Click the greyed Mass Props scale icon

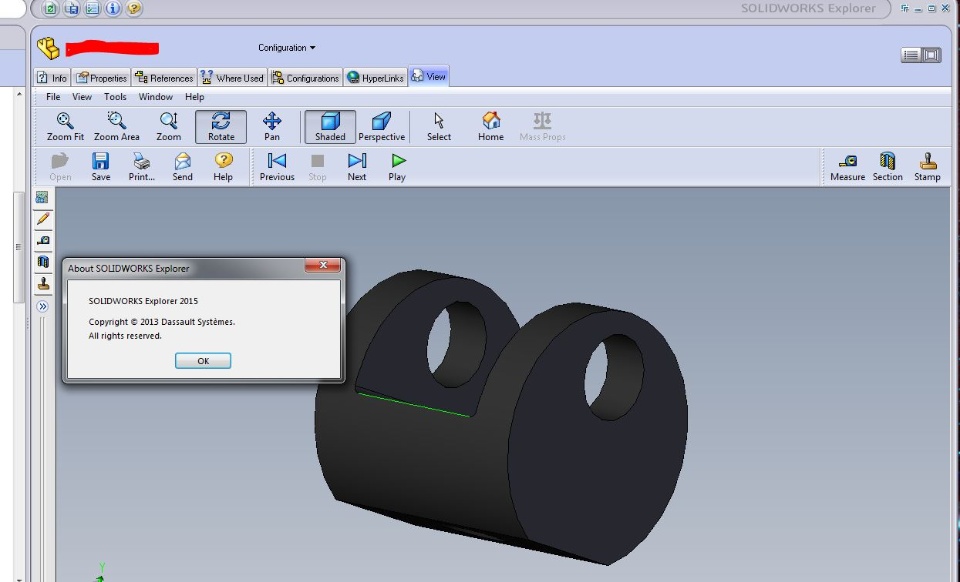pos(542,121)
